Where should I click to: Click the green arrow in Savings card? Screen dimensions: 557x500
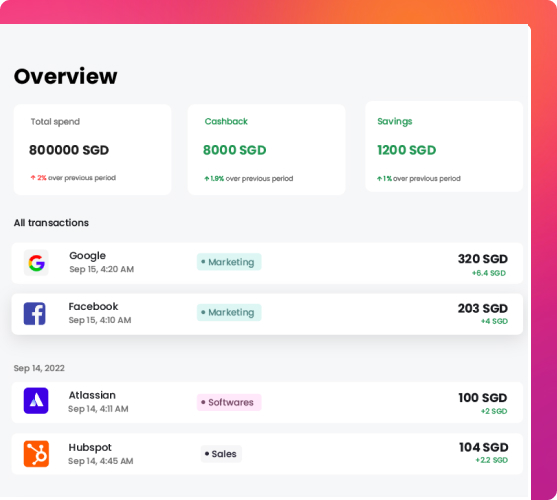point(379,178)
